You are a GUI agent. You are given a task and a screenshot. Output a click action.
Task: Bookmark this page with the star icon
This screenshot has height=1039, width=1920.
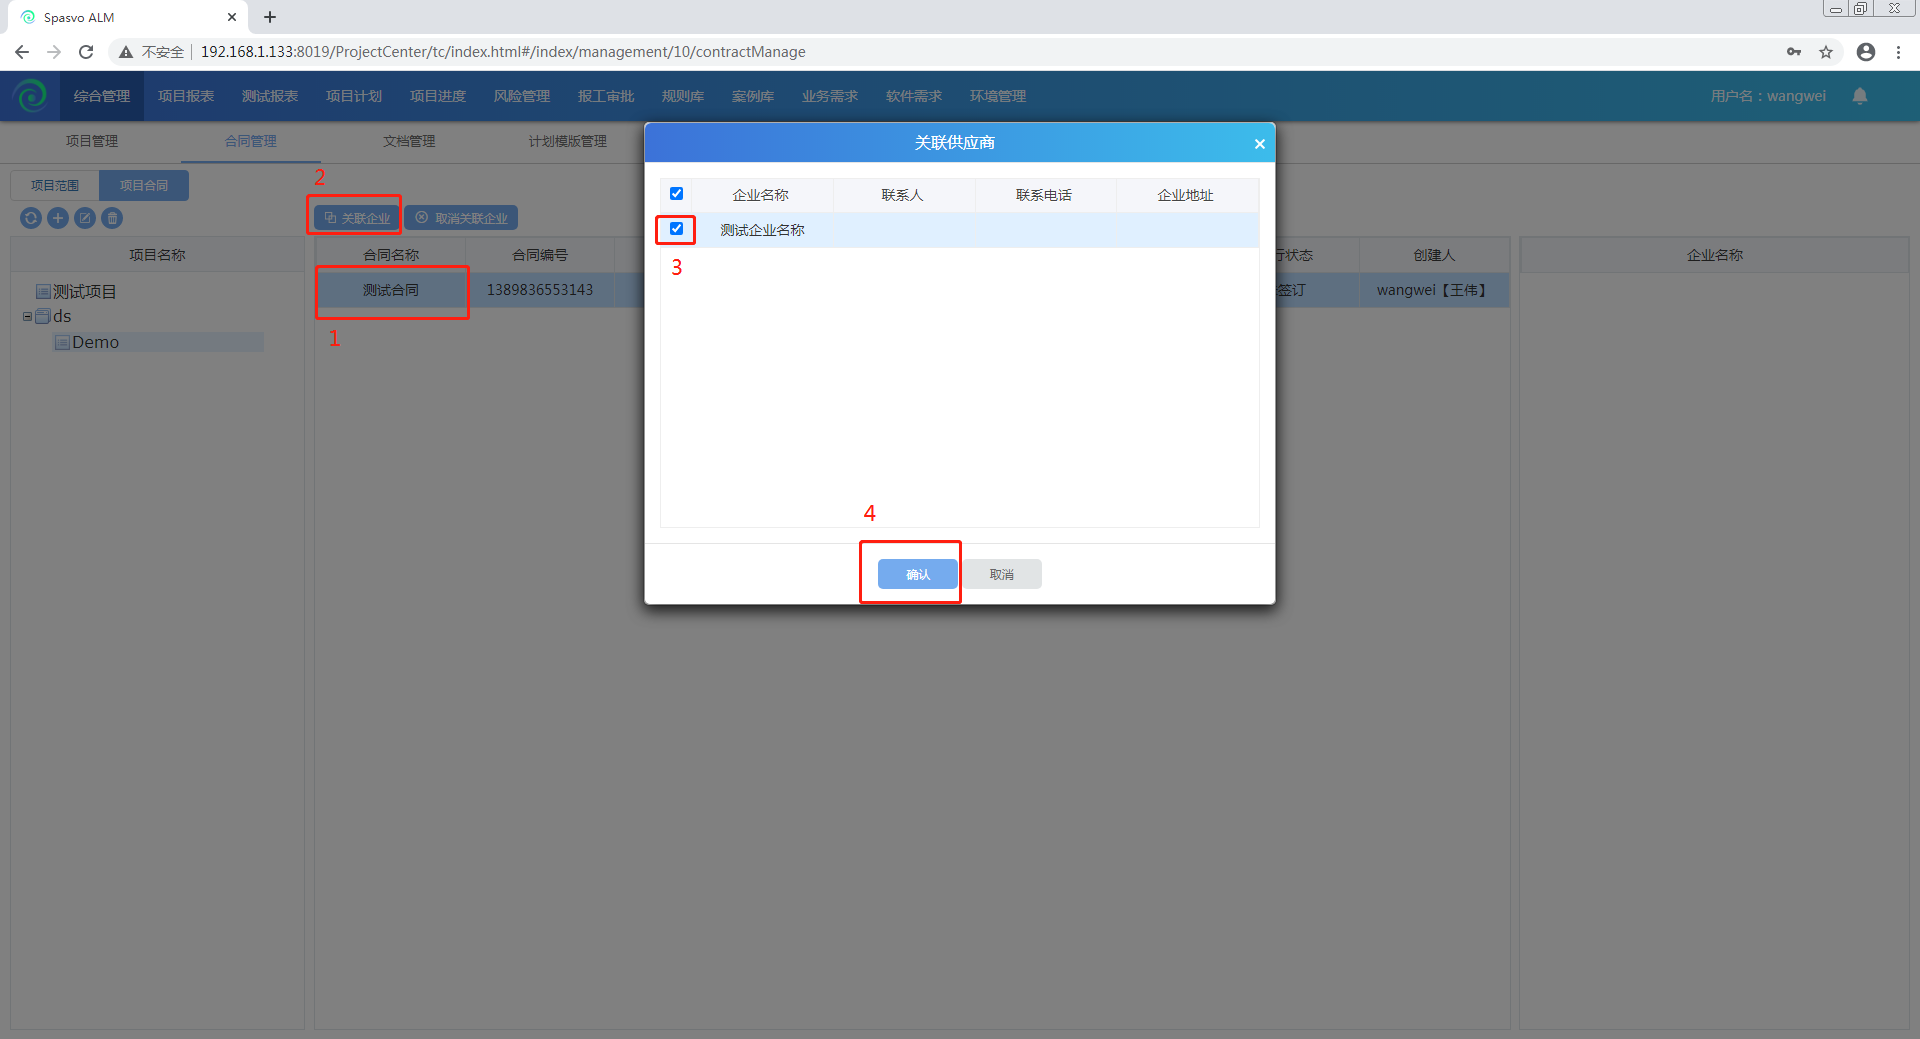click(x=1826, y=52)
